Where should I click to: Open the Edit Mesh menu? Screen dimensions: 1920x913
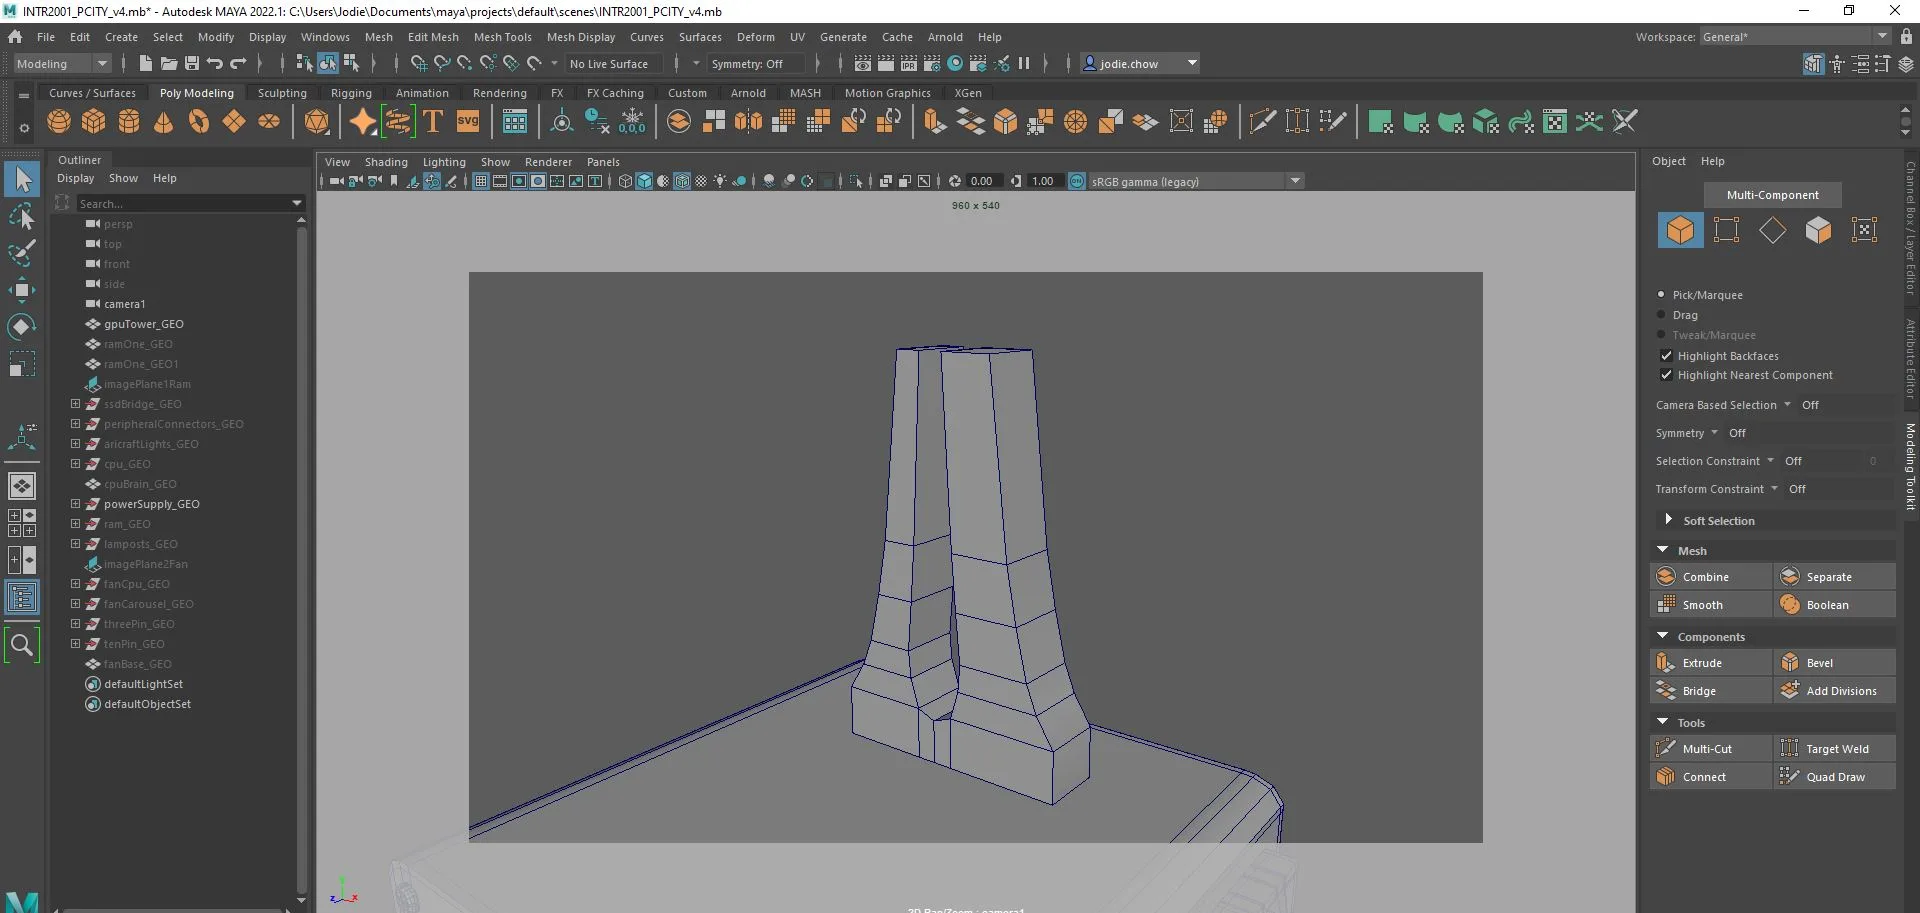coord(433,37)
